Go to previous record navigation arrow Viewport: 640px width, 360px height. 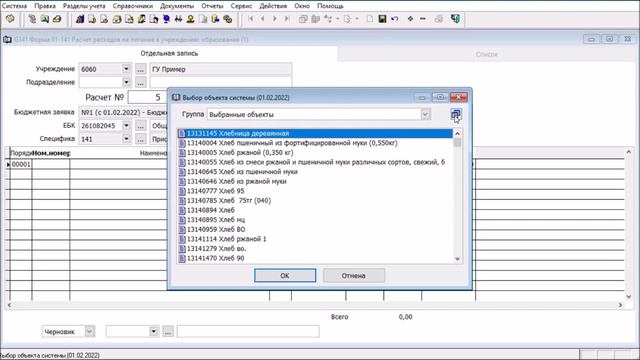[262, 19]
